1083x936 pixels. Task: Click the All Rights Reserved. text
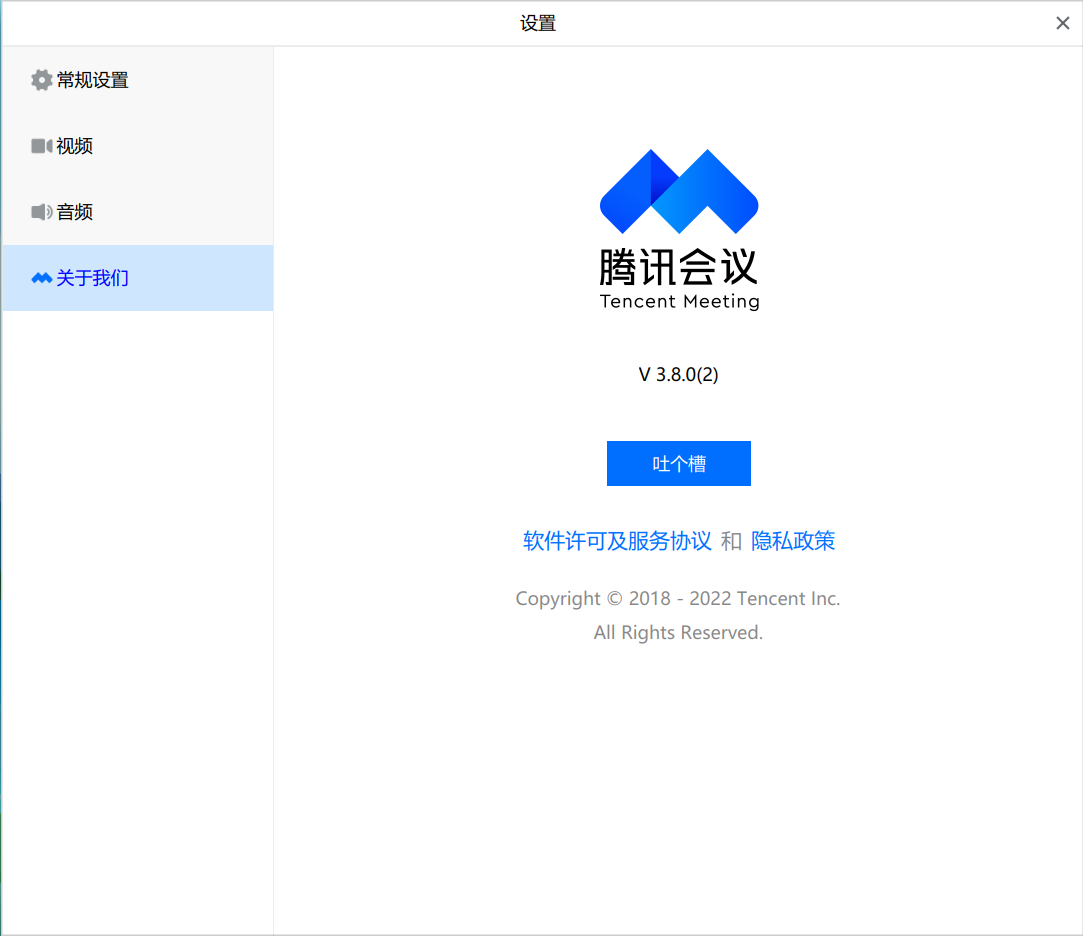[678, 632]
